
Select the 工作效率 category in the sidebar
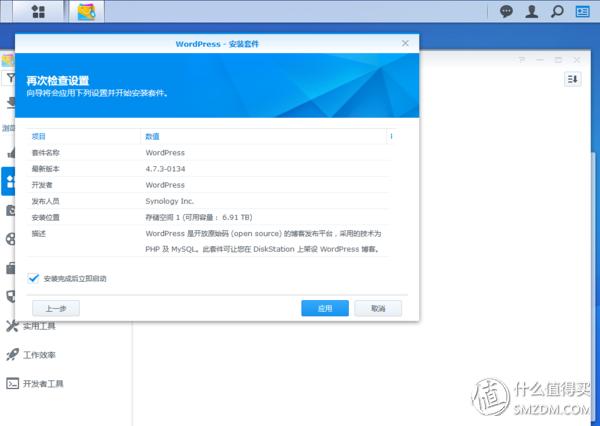pos(39,355)
